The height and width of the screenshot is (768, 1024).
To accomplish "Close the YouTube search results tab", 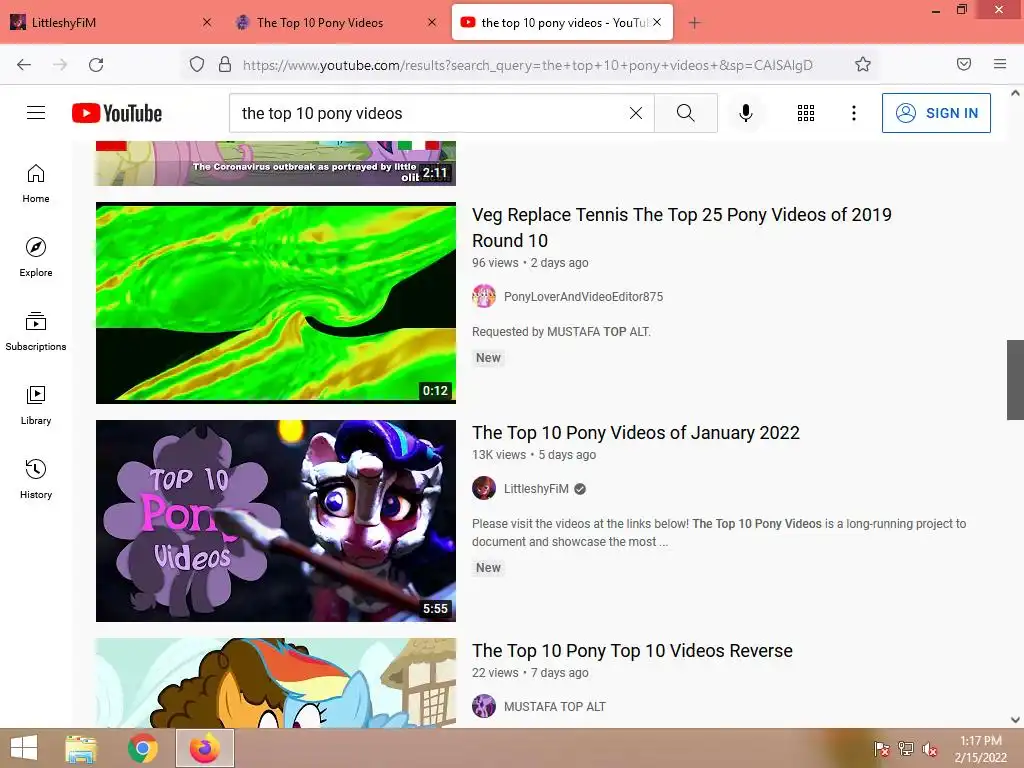I will (x=657, y=22).
